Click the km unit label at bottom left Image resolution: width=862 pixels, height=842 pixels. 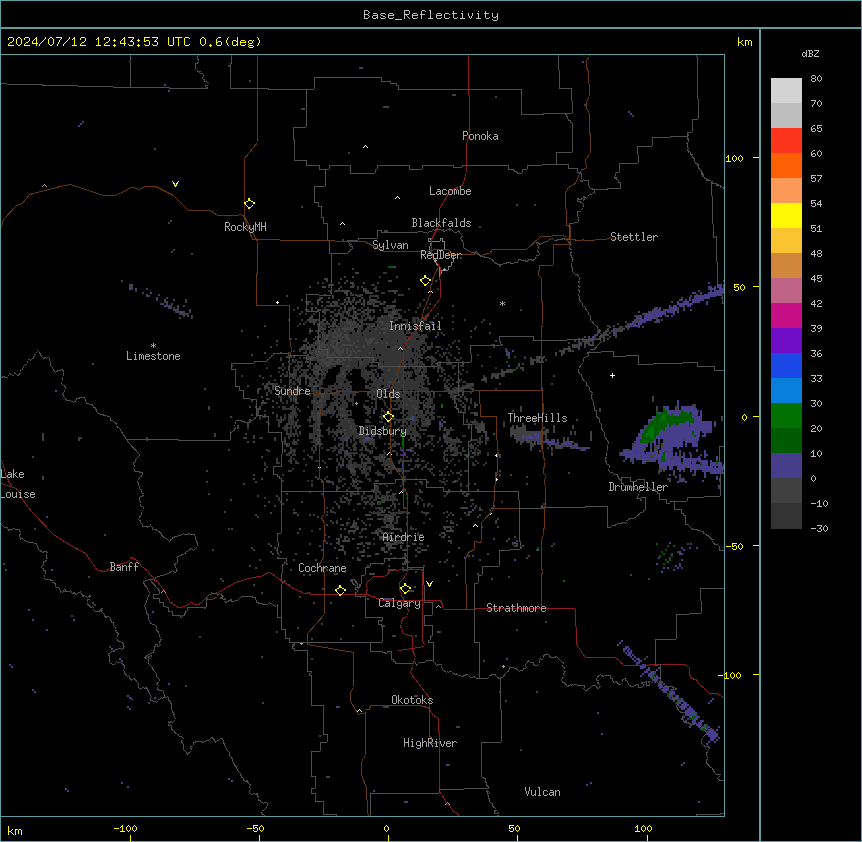pos(15,830)
